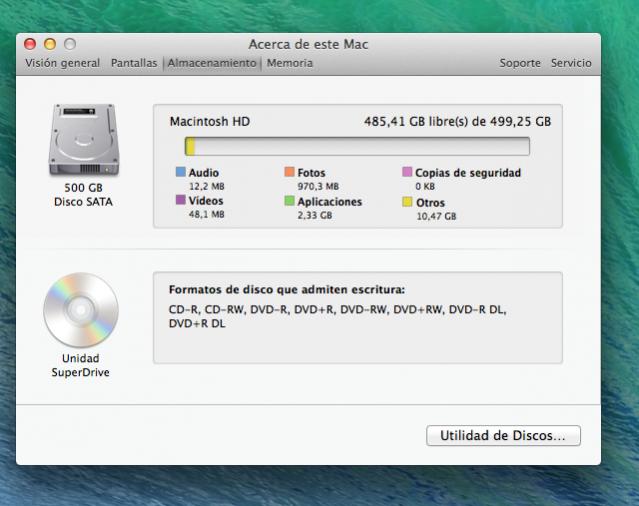Click the disabled gray zoom button

click(70, 44)
